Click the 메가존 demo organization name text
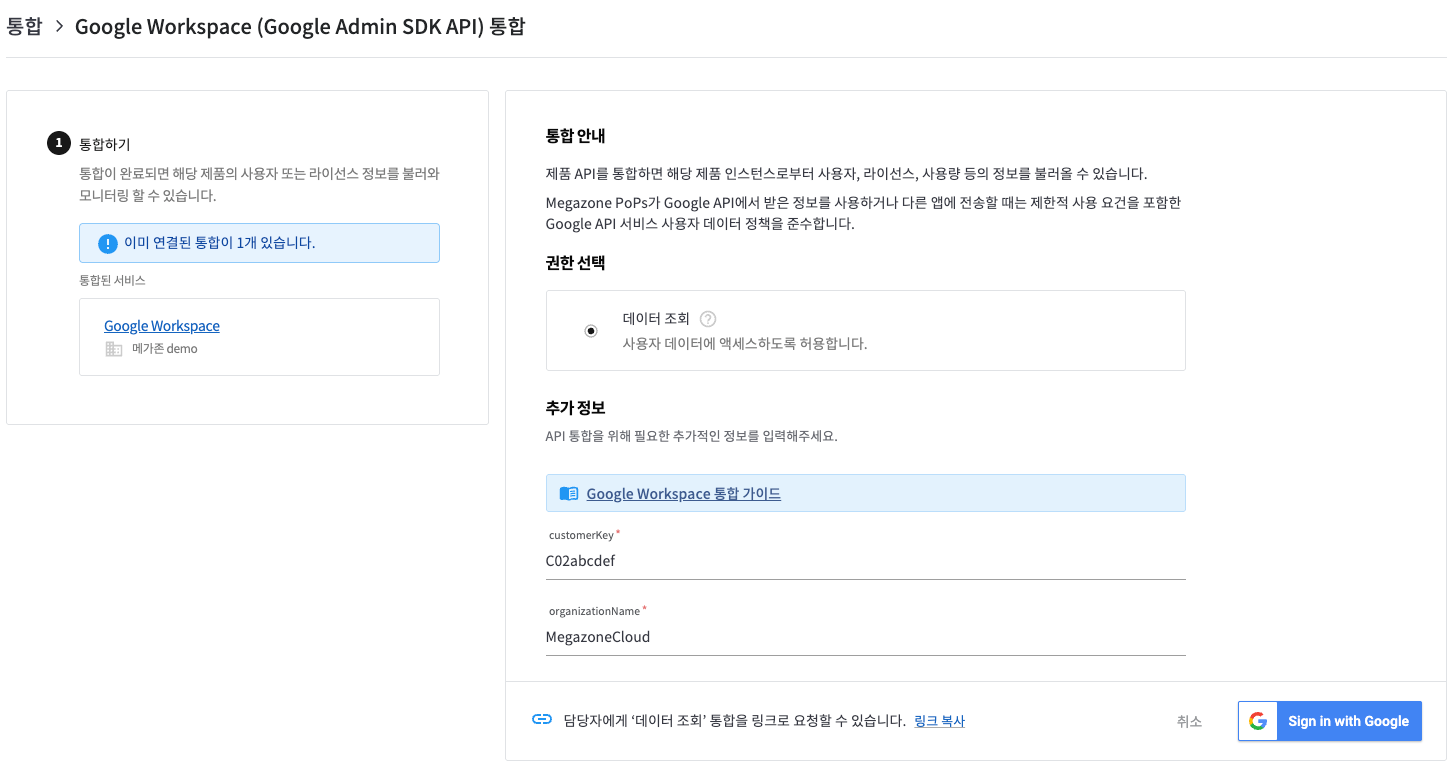Image resolution: width=1452 pixels, height=769 pixels. click(x=165, y=349)
